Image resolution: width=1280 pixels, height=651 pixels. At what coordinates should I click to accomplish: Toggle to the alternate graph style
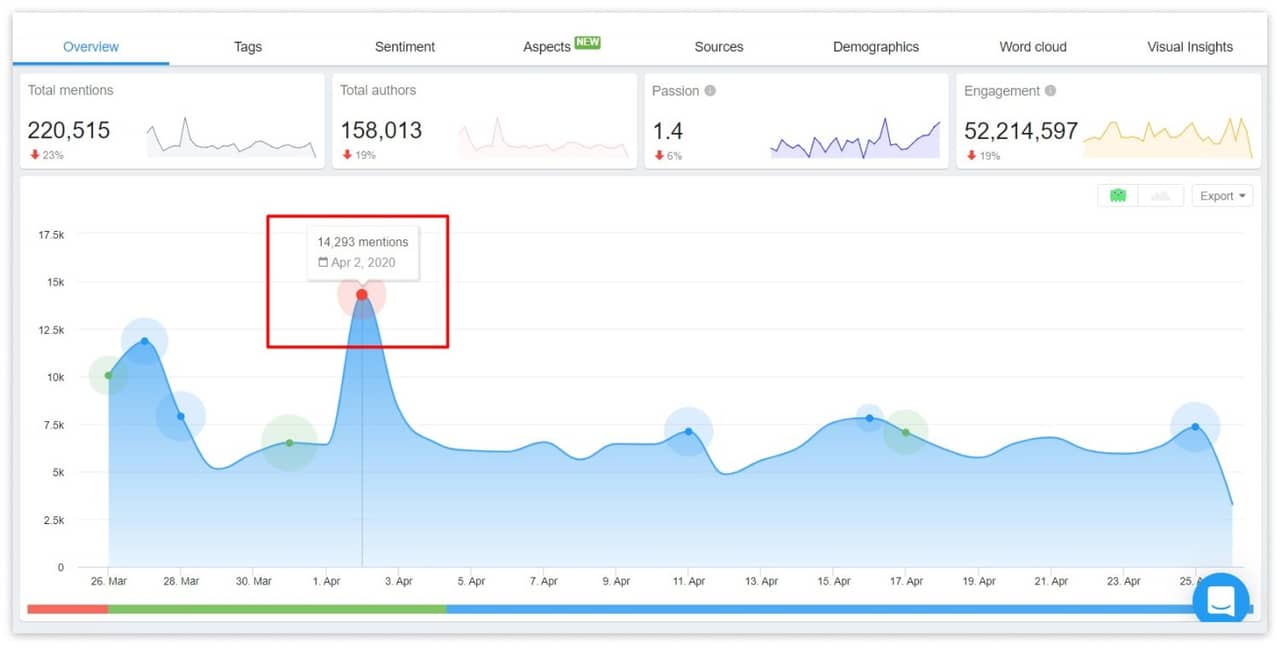coord(1160,195)
